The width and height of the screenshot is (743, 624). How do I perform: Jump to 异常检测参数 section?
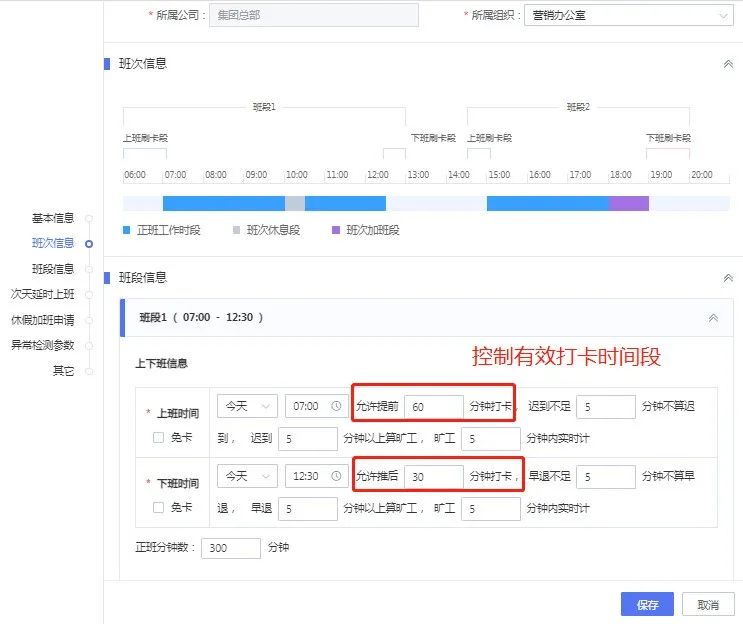43,345
